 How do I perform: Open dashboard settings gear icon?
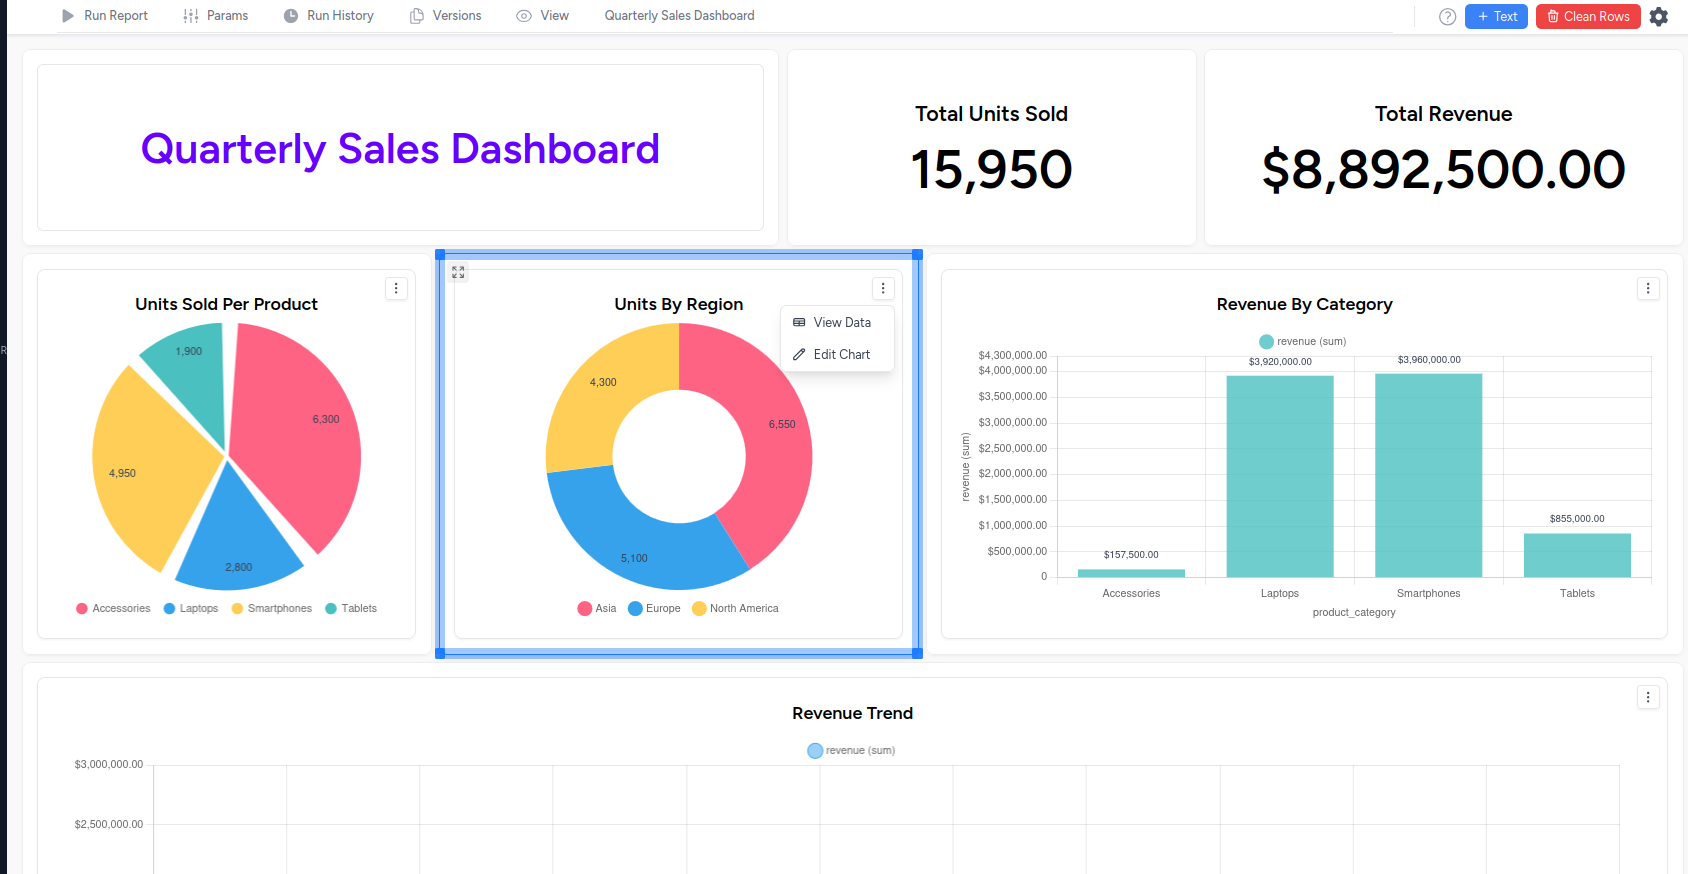[x=1659, y=16]
